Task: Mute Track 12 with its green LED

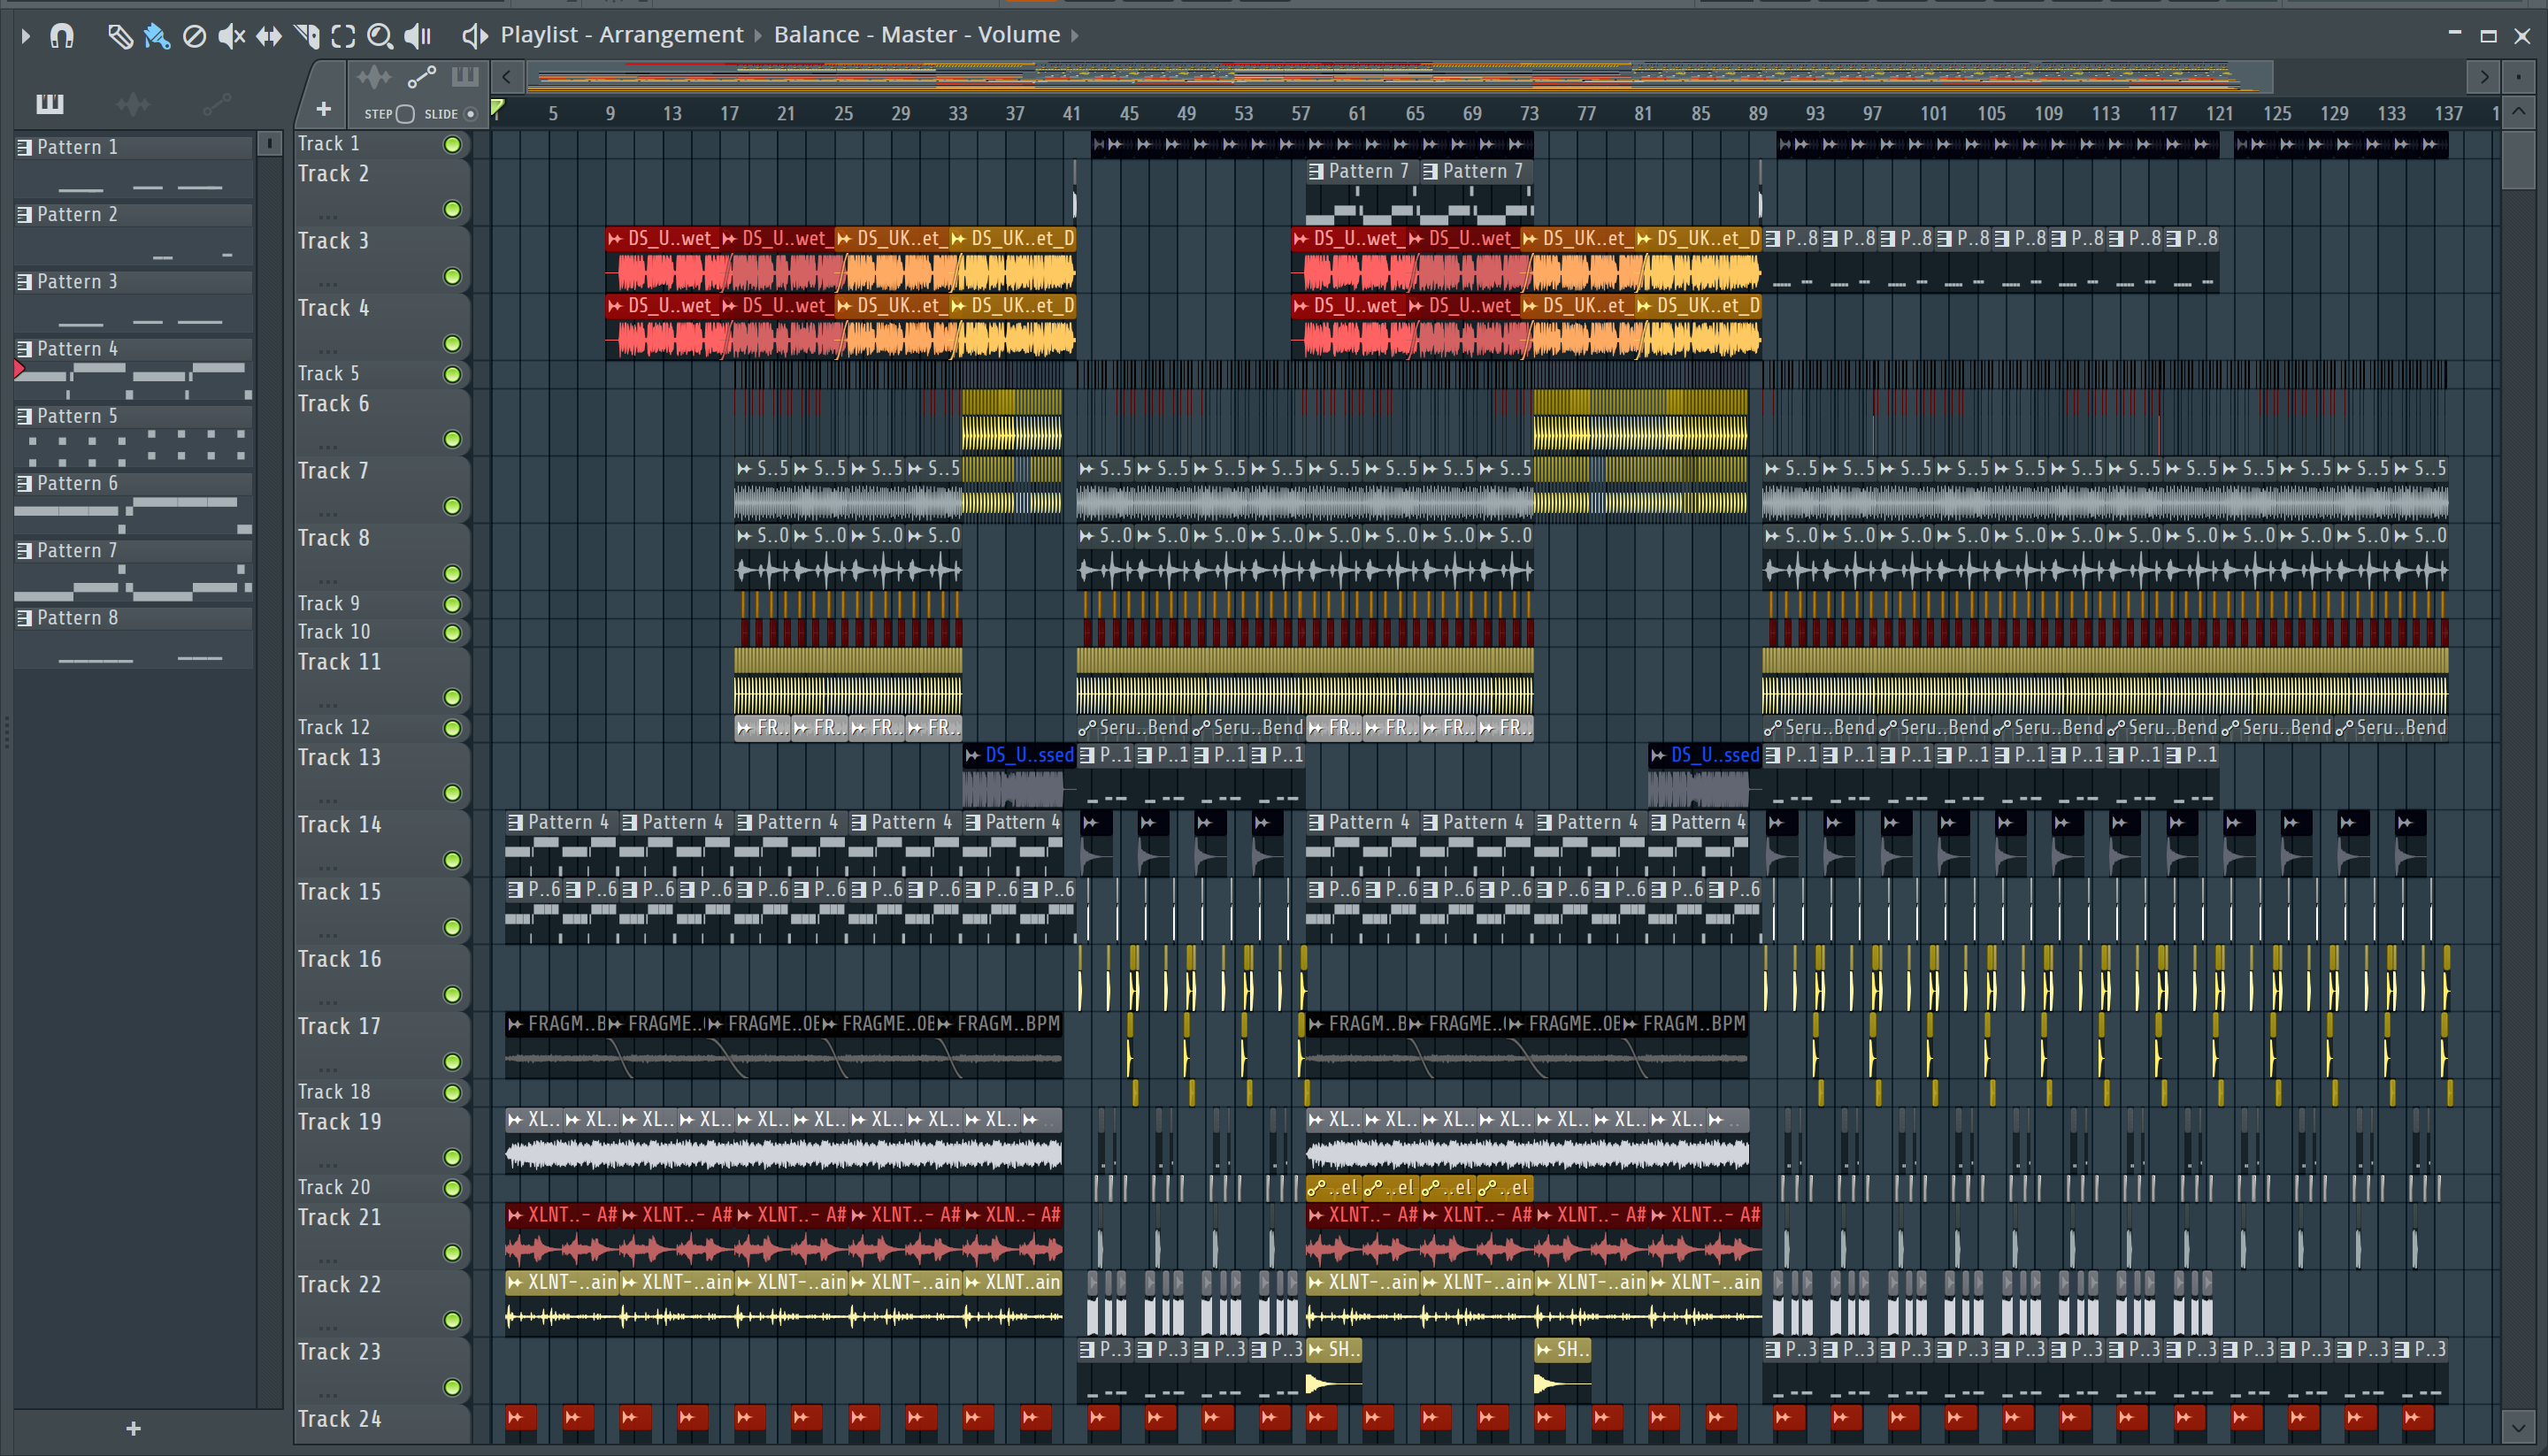Action: tap(452, 729)
